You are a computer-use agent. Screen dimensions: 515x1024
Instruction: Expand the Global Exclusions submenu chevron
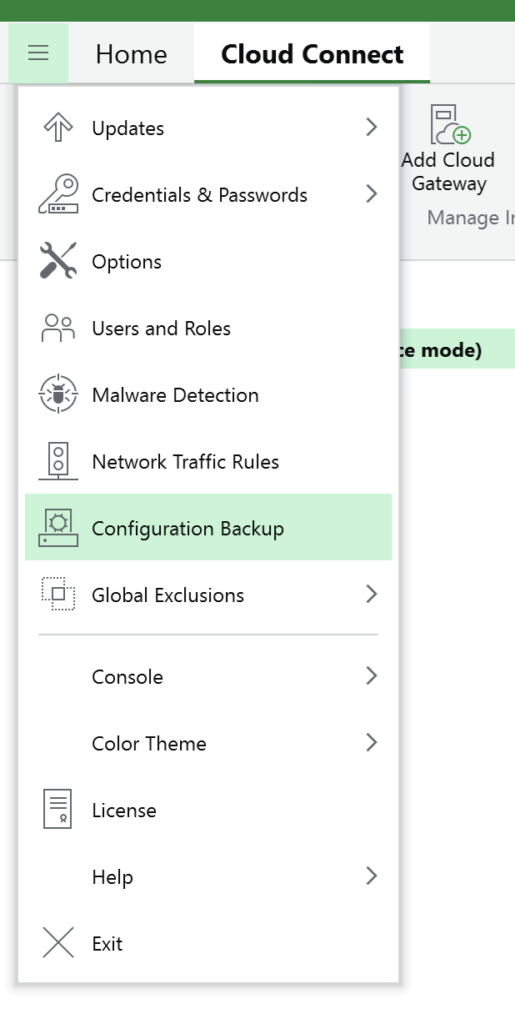coord(371,594)
